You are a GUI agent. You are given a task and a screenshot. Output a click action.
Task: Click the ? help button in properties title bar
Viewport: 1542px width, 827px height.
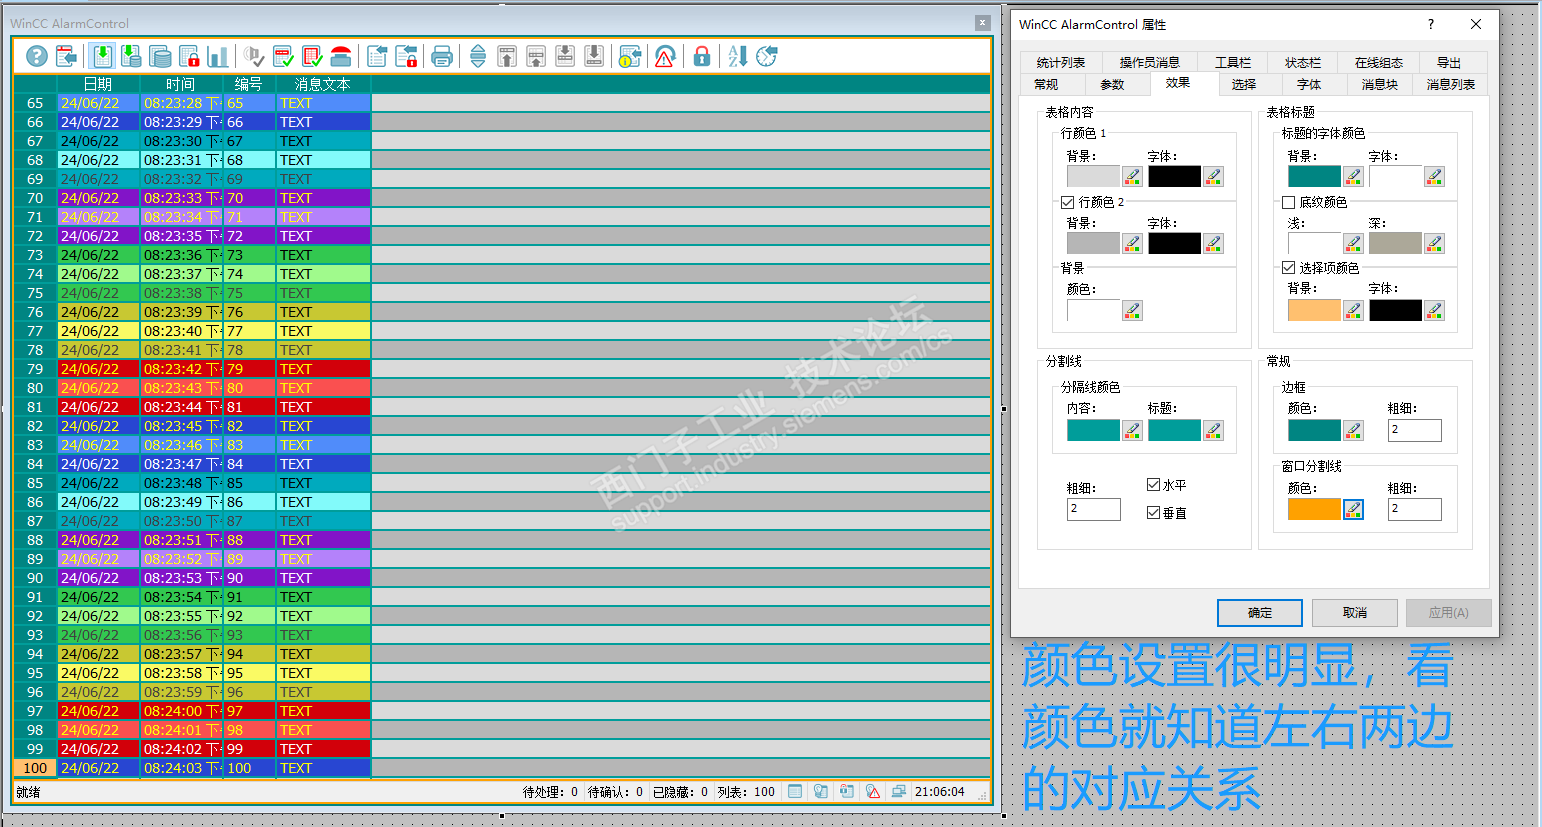[x=1430, y=24]
